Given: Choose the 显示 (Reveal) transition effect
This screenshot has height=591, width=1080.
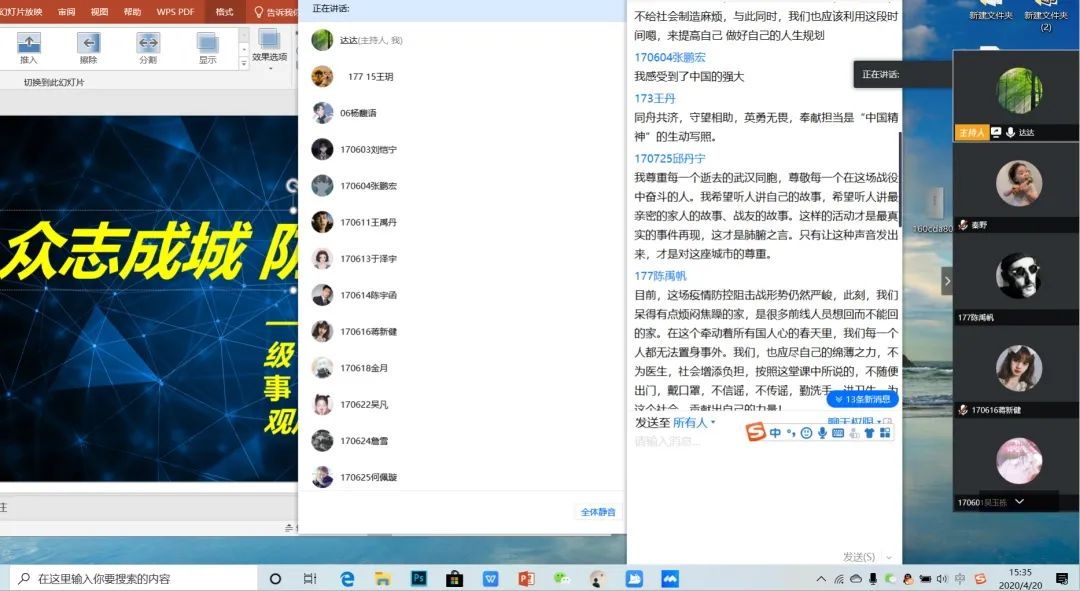Looking at the screenshot, I should pos(207,47).
